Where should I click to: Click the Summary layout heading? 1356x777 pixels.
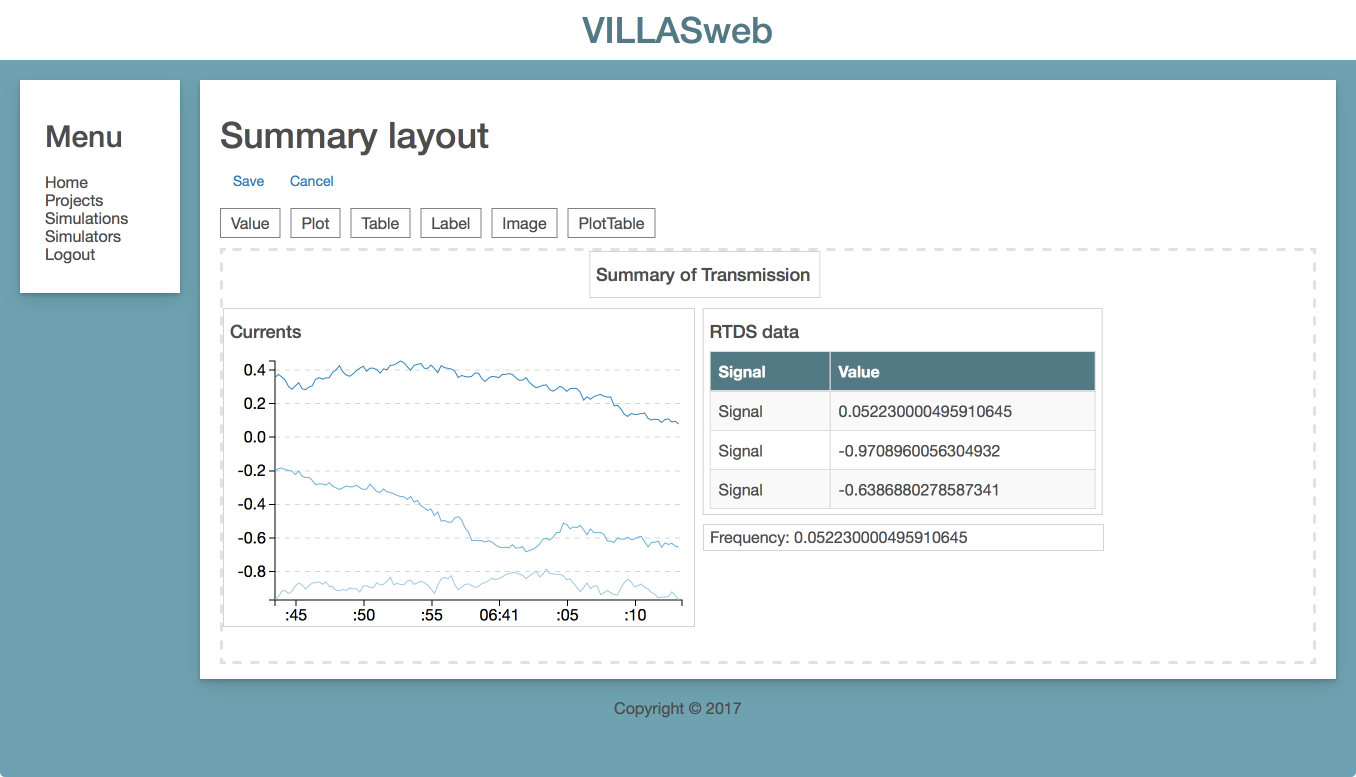tap(354, 136)
